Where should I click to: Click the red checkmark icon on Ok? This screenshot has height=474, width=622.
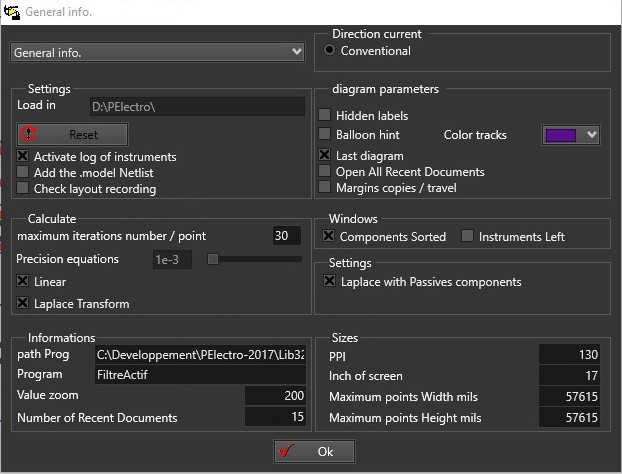(286, 451)
